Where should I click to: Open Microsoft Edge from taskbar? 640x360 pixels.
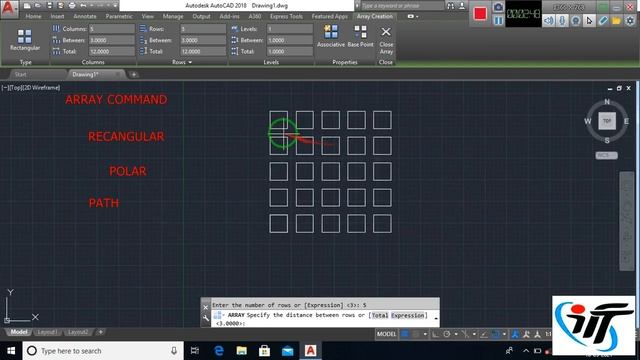pyautogui.click(x=219, y=351)
